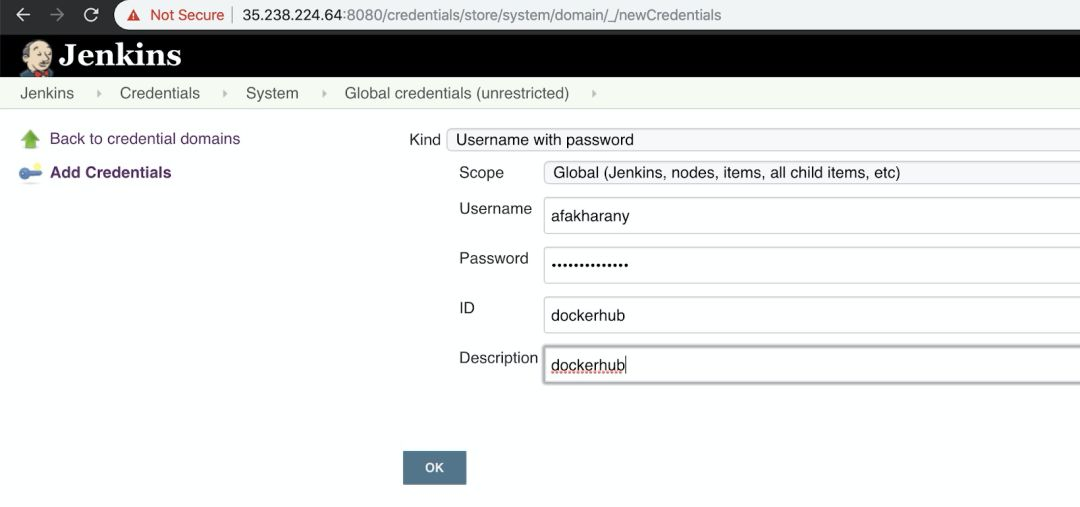Screen dimensions: 1080x507
Task: Reload the page with refresh icon
Action: pos(91,15)
